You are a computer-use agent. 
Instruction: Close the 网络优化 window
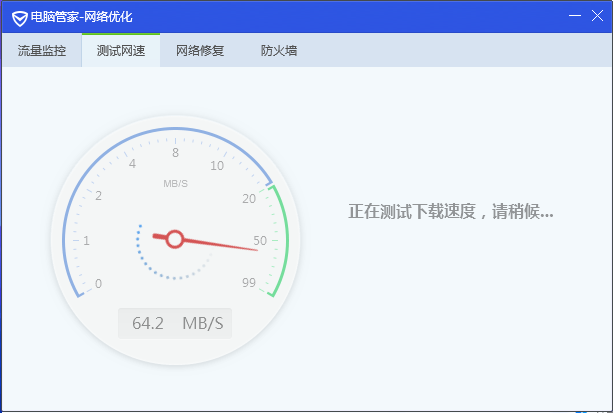[597, 16]
